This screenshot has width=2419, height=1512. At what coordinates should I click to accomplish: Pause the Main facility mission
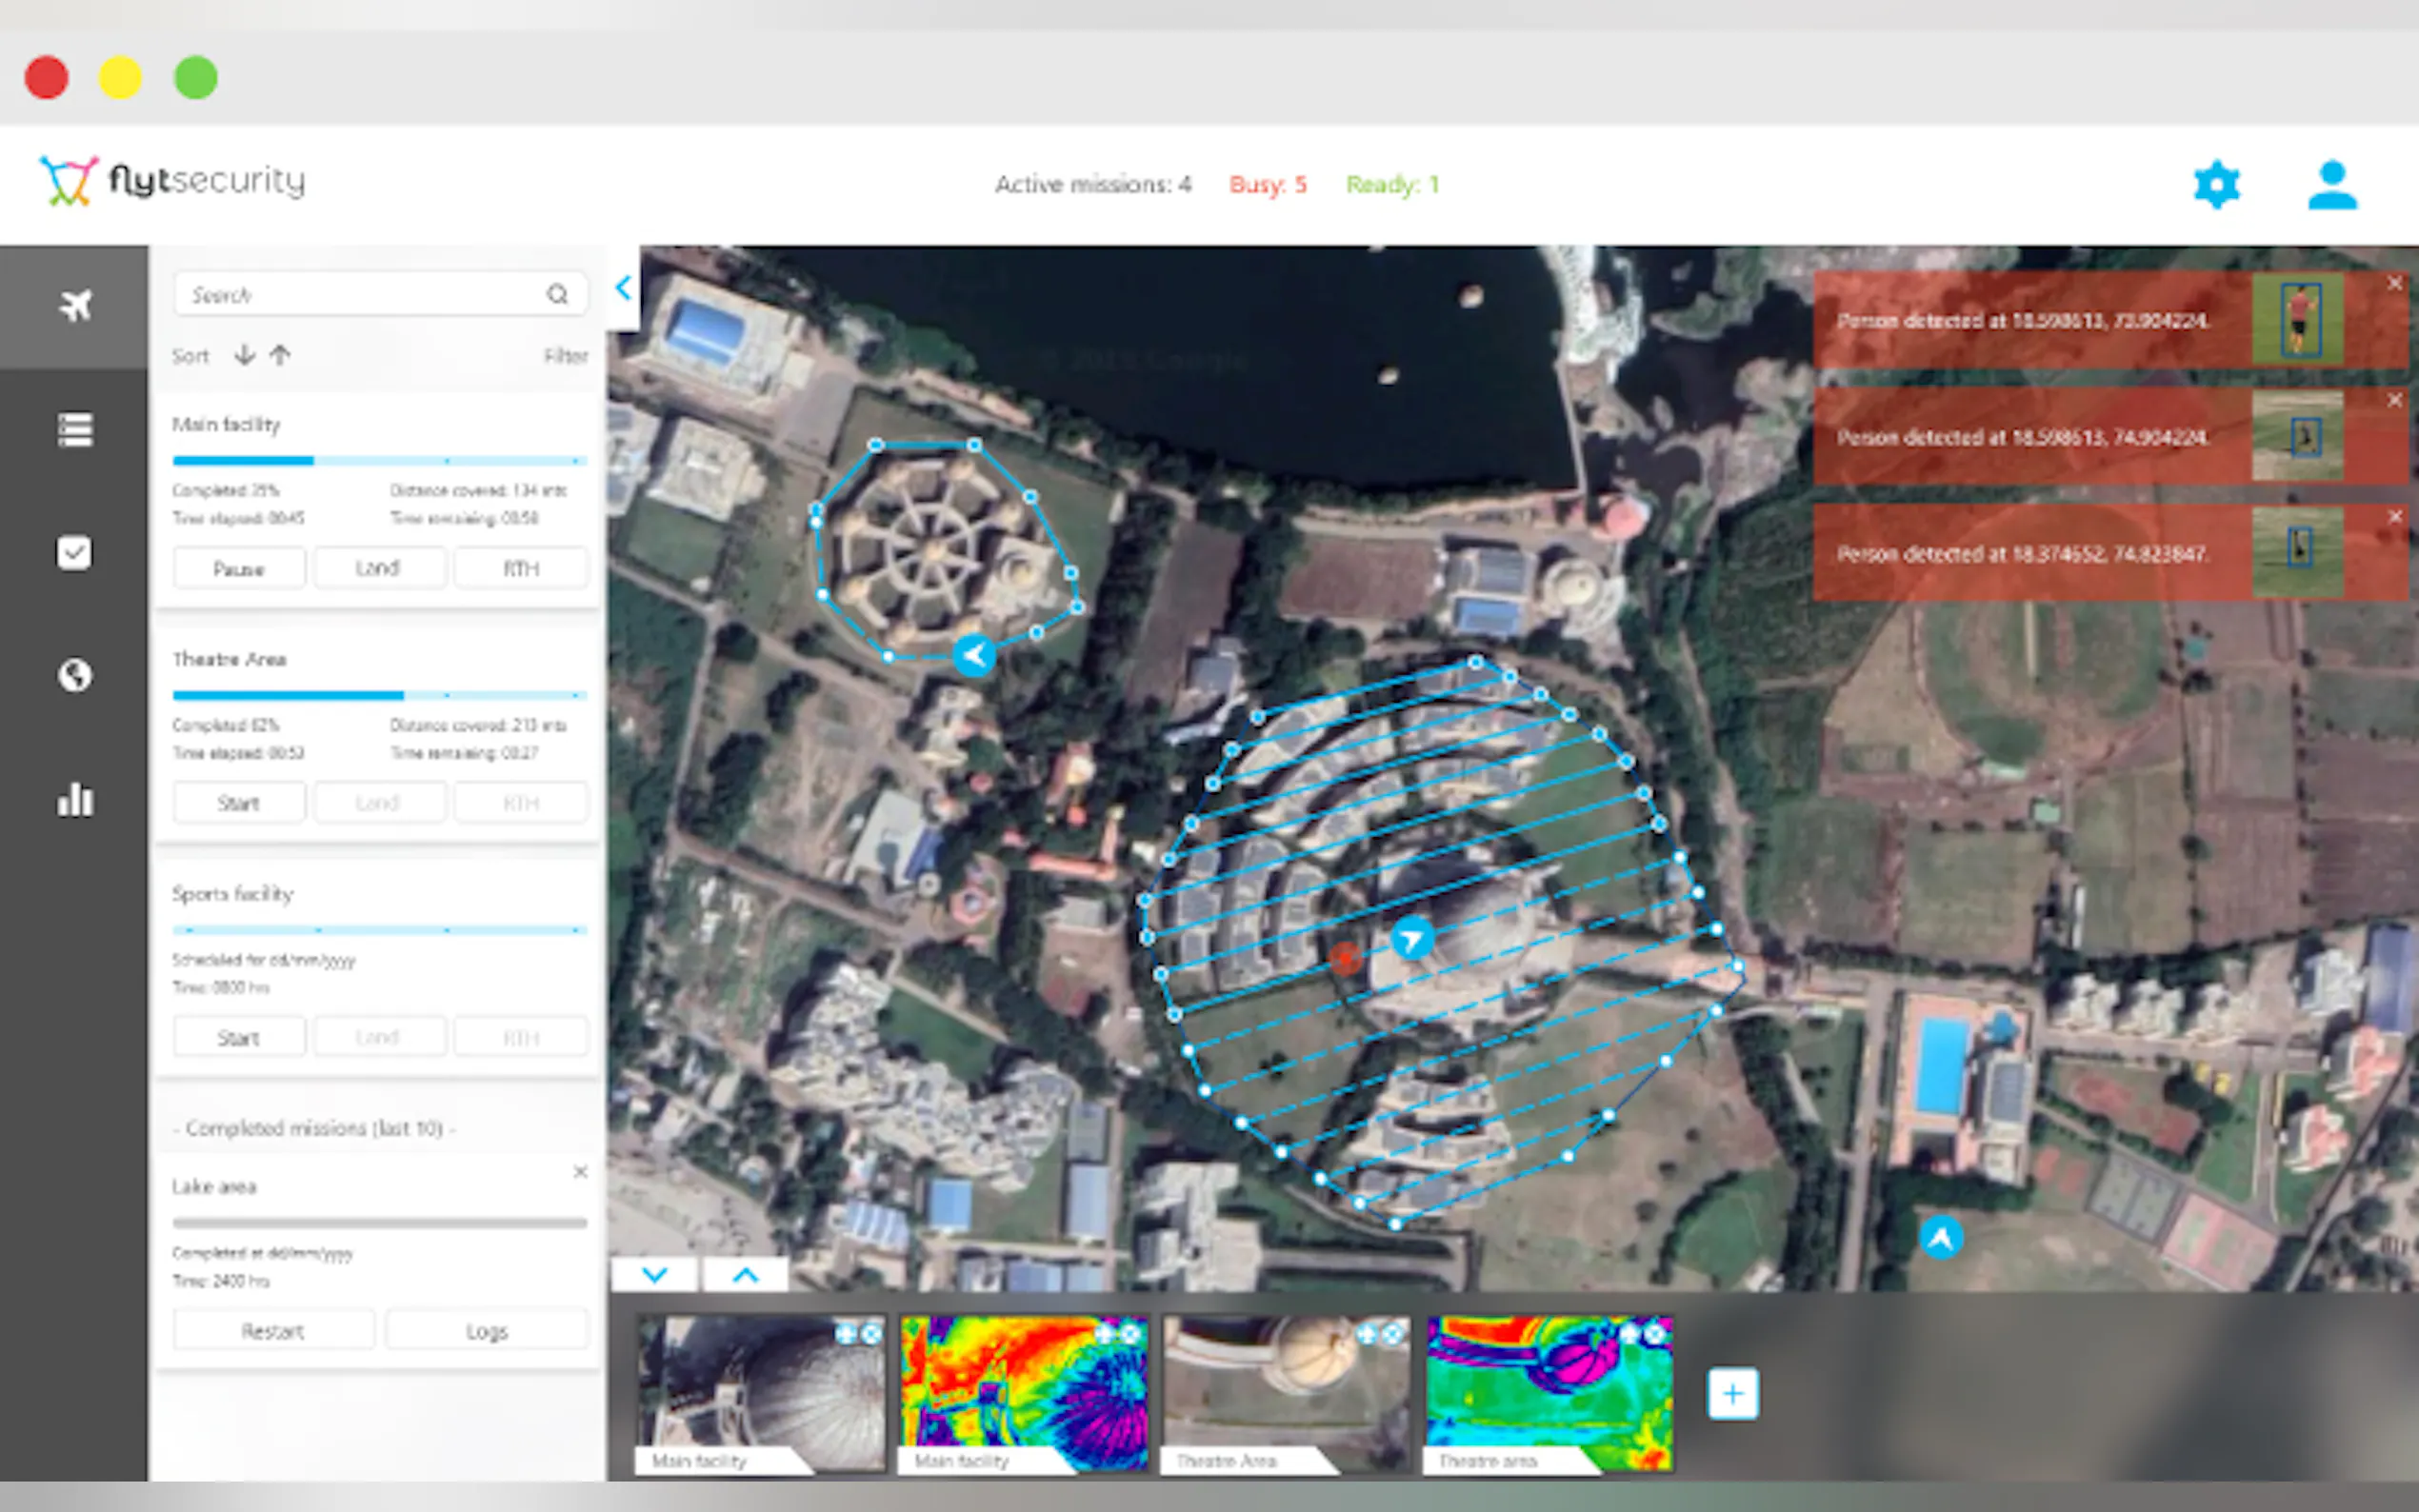click(x=239, y=568)
